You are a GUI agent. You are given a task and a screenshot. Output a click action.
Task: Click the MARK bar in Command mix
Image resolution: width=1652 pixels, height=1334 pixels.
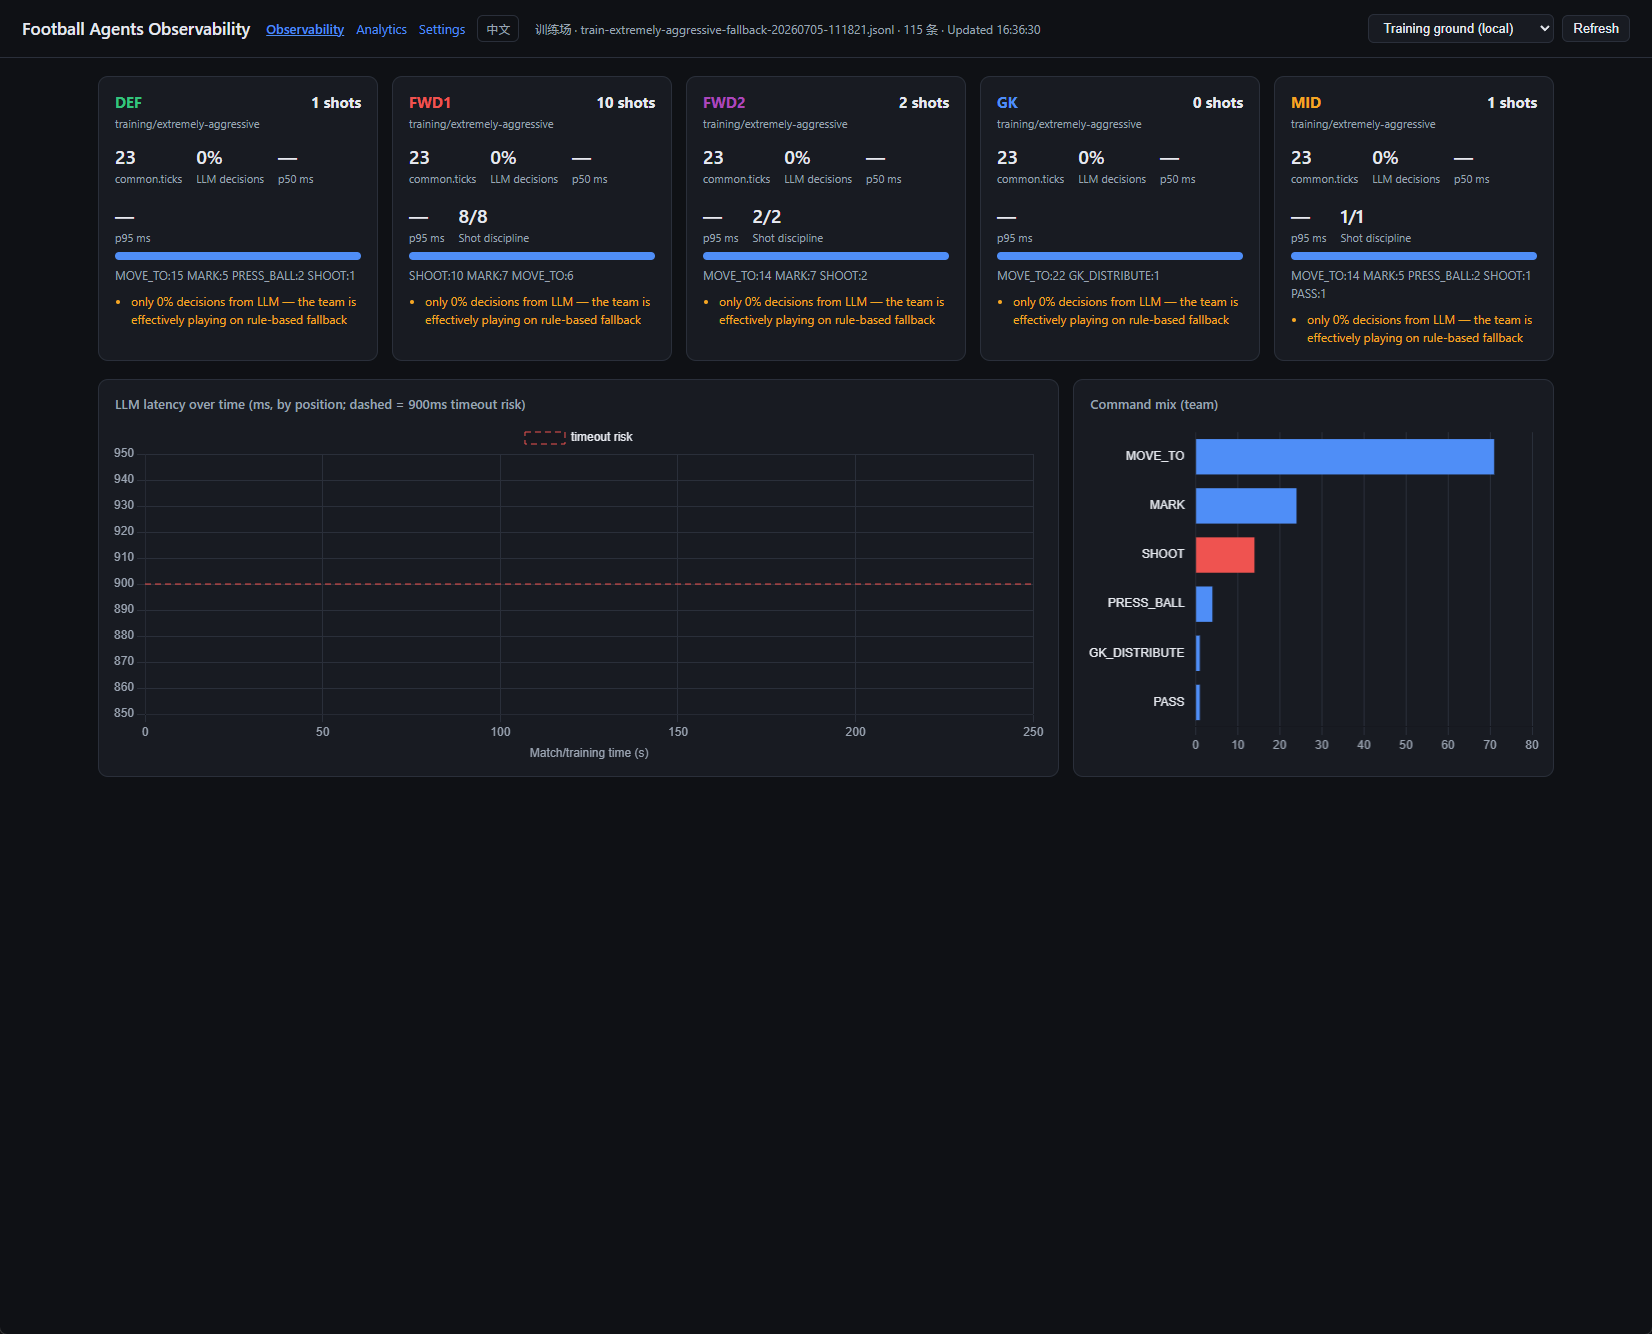tap(1246, 506)
